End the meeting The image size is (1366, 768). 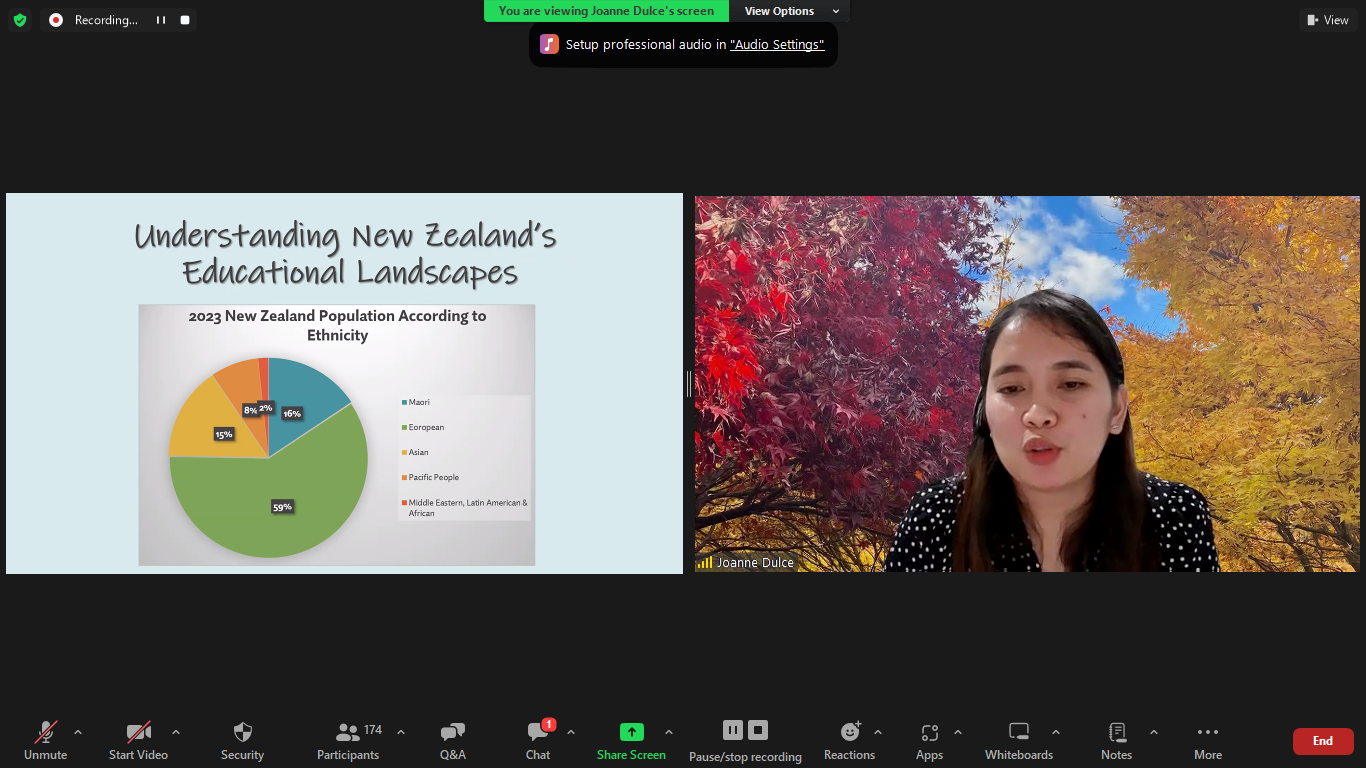(1322, 741)
